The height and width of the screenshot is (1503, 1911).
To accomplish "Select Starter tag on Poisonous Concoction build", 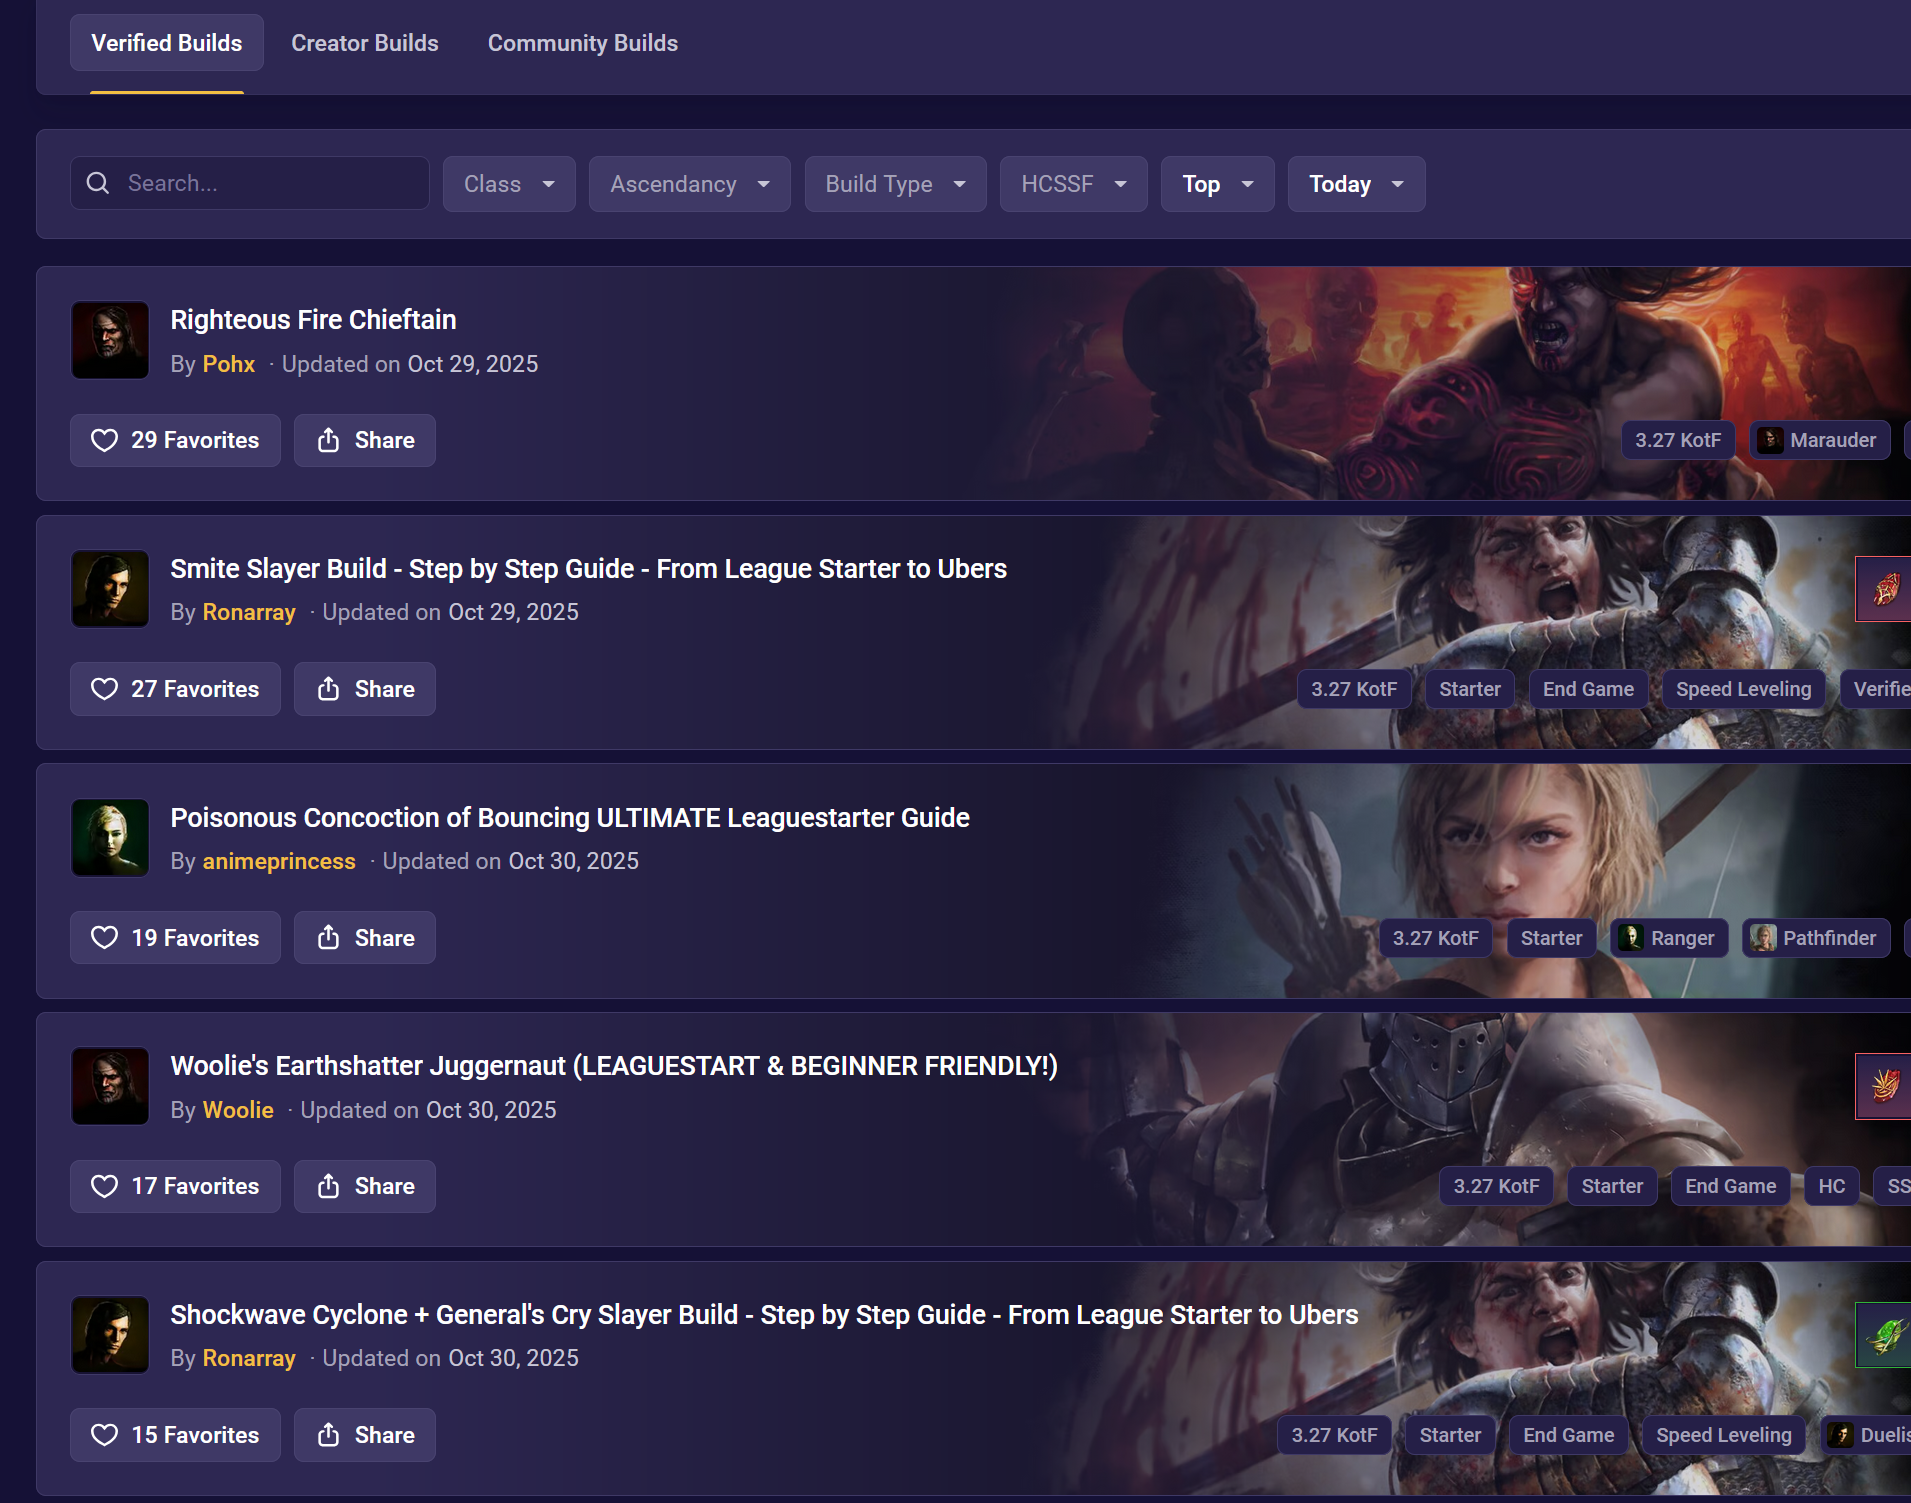I will [x=1552, y=938].
